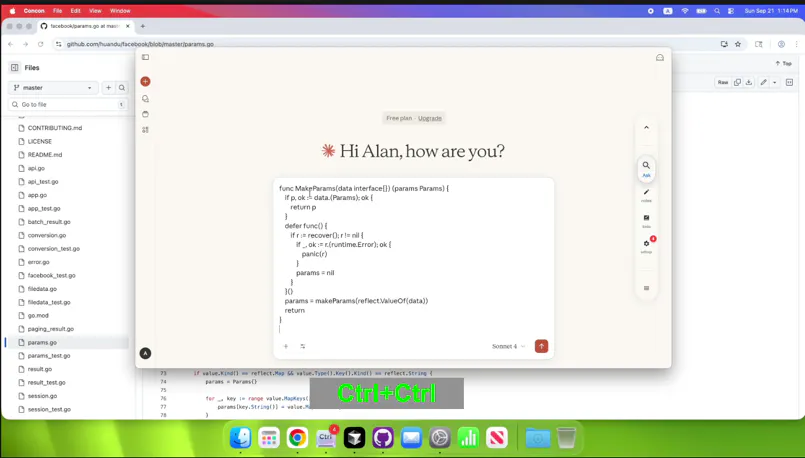Focus the Go to file field
Screen dimensions: 805x458
[68, 104]
